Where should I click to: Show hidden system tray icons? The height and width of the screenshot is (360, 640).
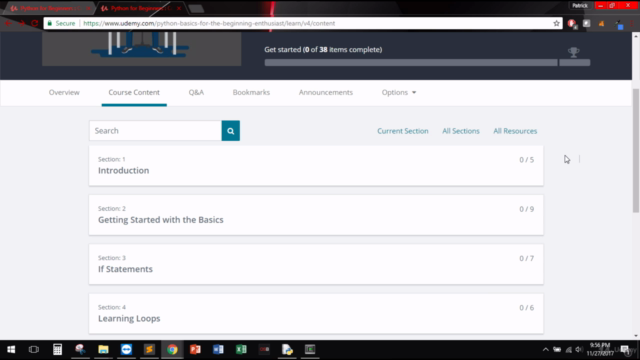(x=546, y=349)
